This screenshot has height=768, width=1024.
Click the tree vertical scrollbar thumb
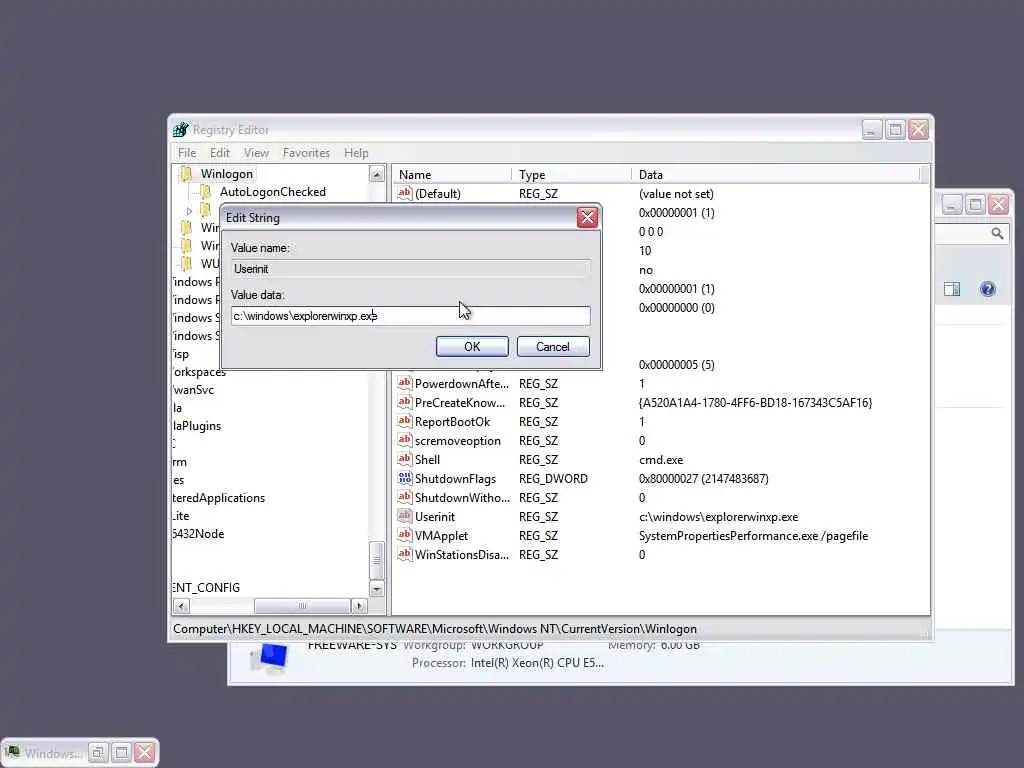pyautogui.click(x=377, y=560)
